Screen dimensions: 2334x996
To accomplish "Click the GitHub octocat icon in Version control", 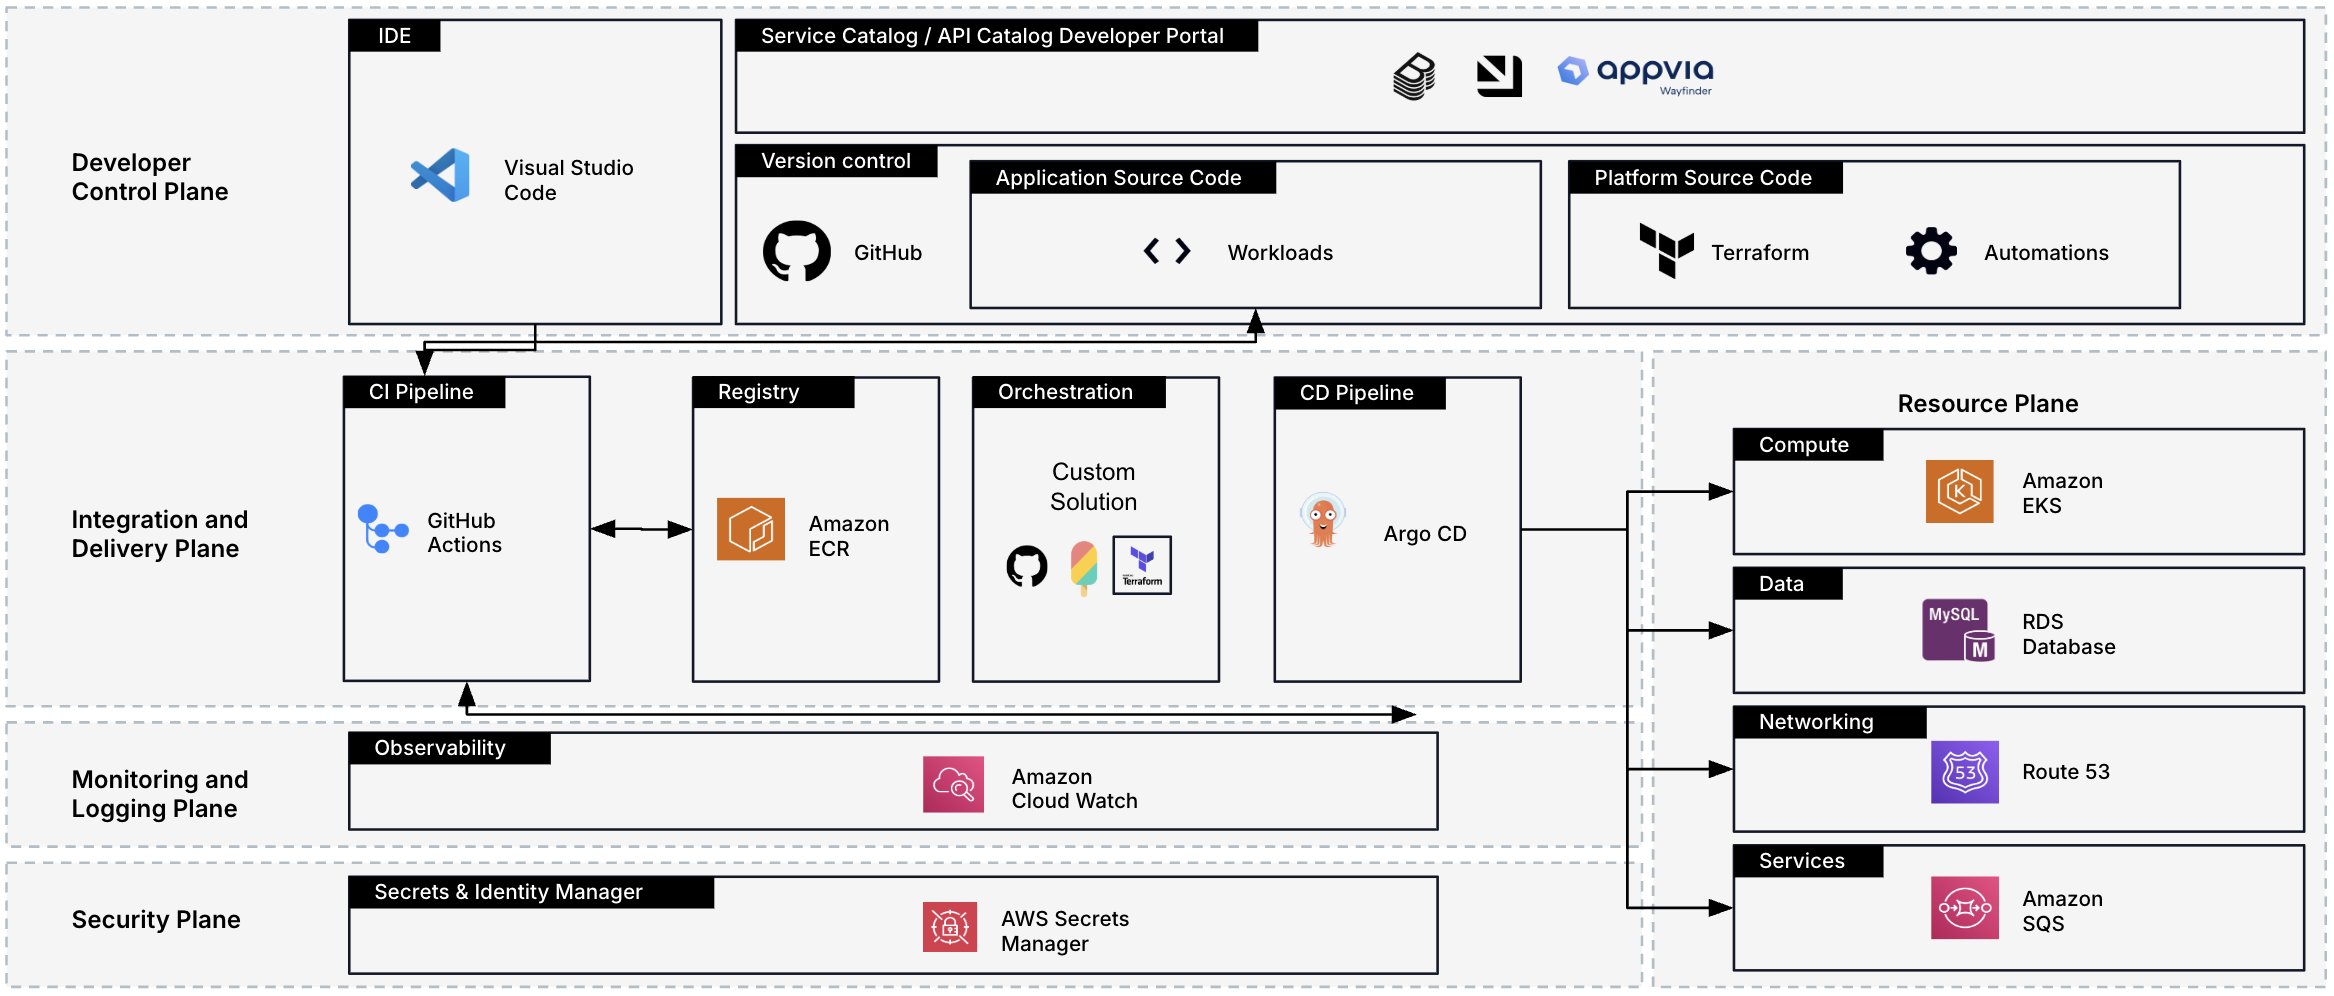I will [797, 251].
